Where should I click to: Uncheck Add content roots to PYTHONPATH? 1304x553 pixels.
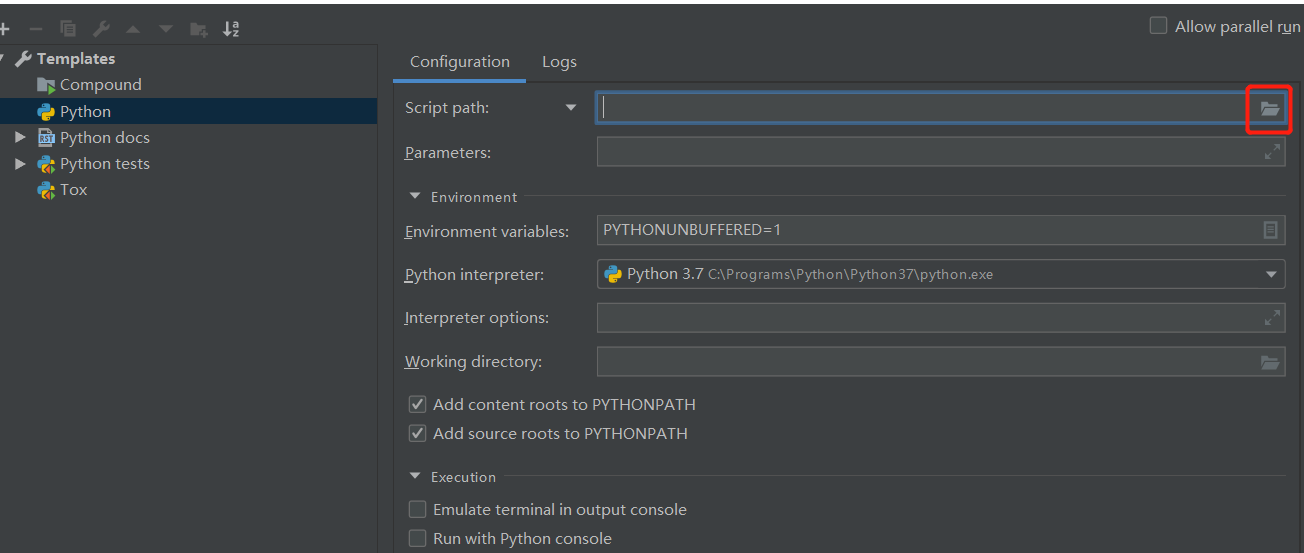pyautogui.click(x=418, y=405)
